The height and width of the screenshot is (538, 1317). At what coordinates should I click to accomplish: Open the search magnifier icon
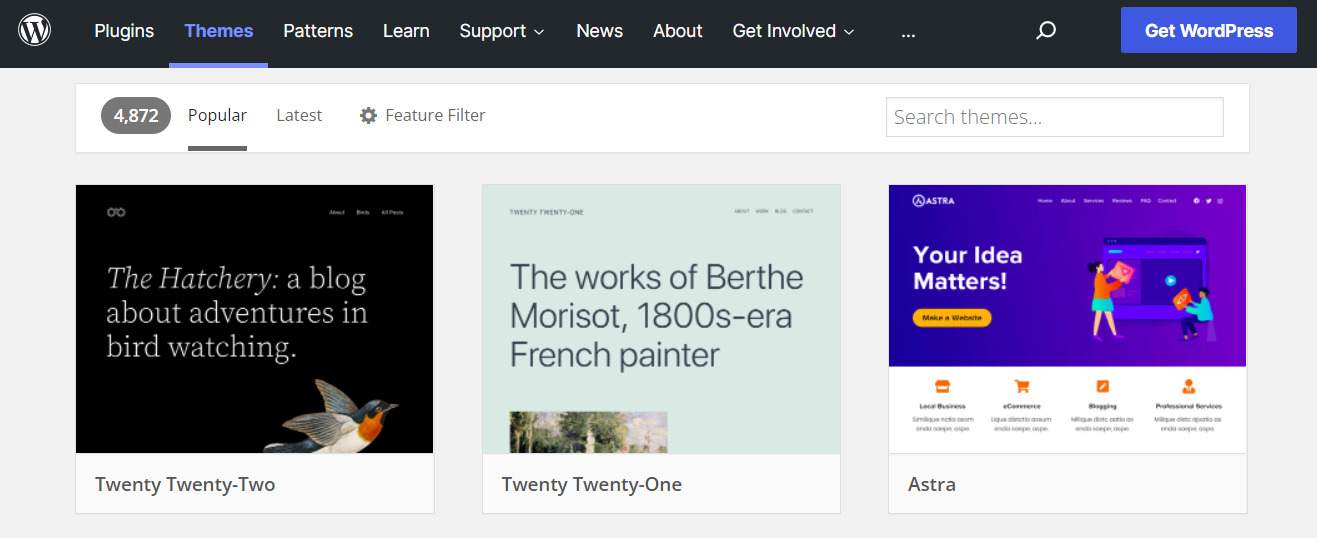(x=1046, y=31)
